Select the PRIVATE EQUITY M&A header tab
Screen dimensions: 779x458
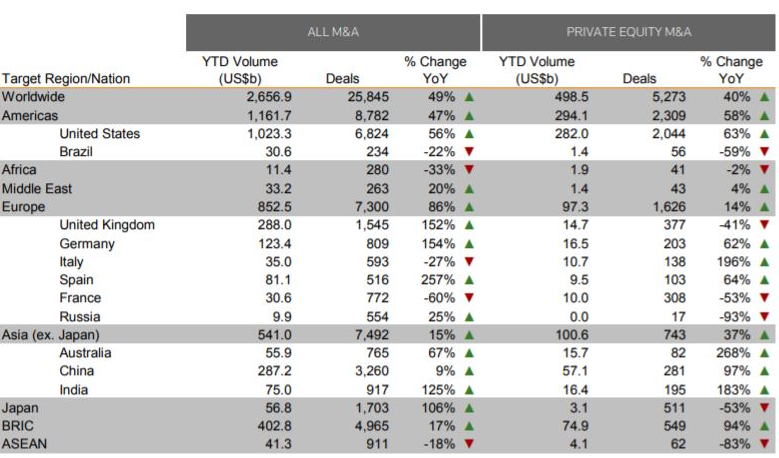coord(629,32)
